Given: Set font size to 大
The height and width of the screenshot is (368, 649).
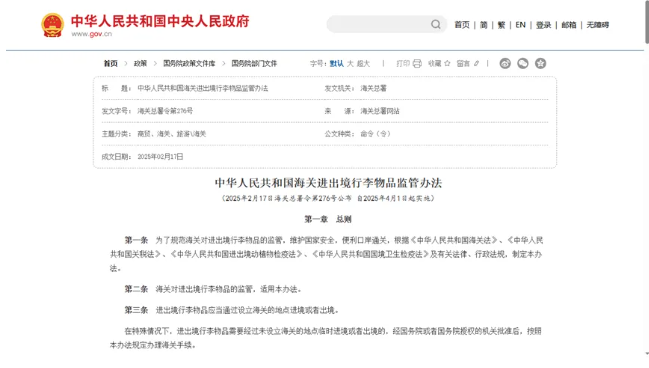Looking at the screenshot, I should [350, 63].
